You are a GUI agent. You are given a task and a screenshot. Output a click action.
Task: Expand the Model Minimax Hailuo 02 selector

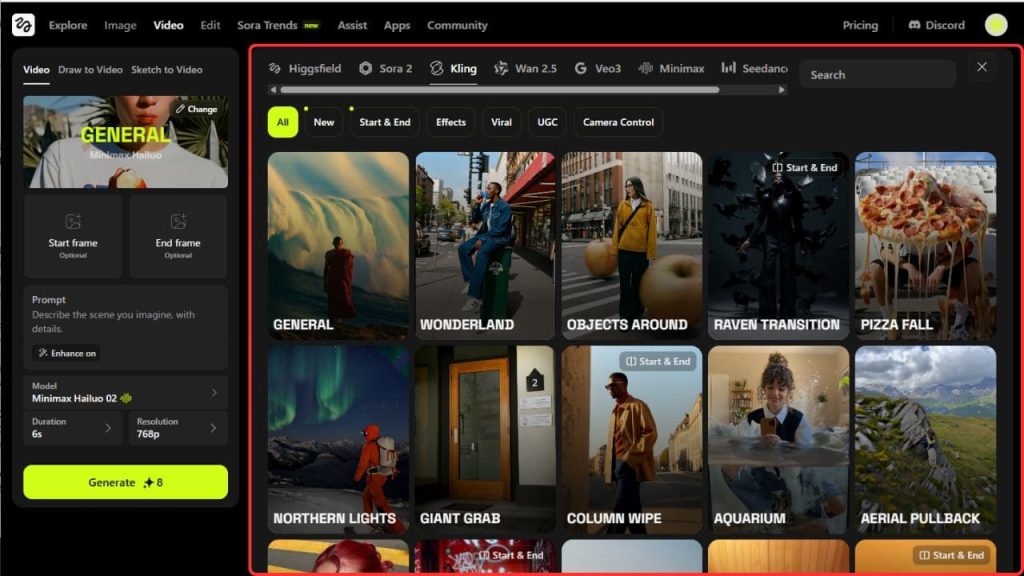tap(125, 393)
